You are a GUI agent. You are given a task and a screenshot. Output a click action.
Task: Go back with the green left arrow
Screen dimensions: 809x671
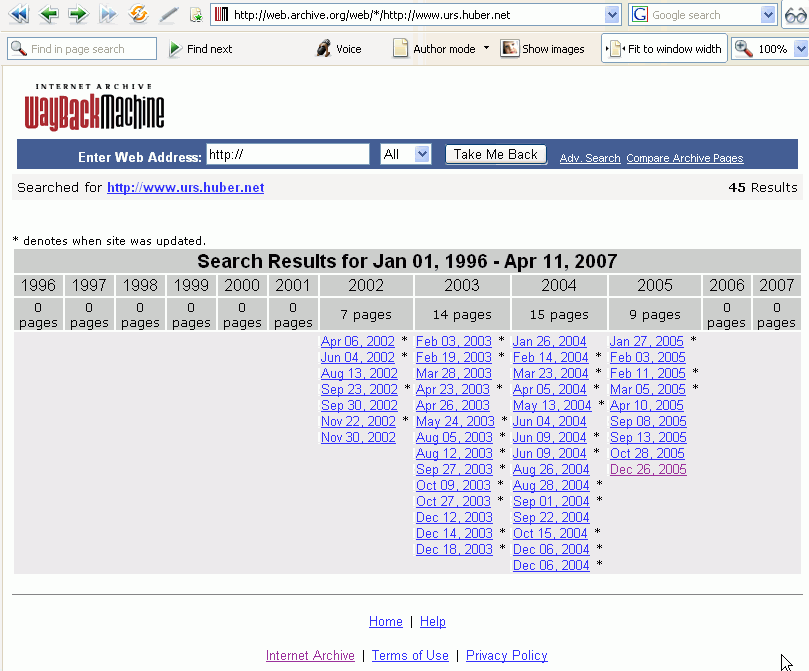49,14
